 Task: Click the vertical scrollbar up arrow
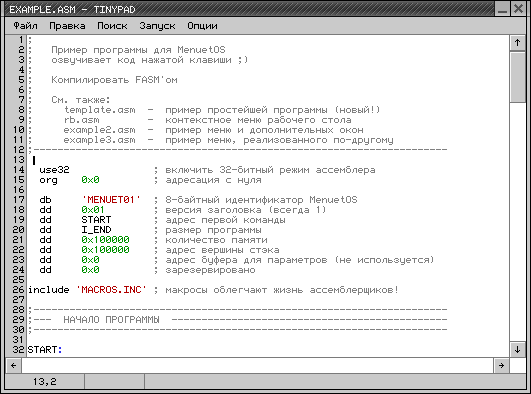[517, 43]
